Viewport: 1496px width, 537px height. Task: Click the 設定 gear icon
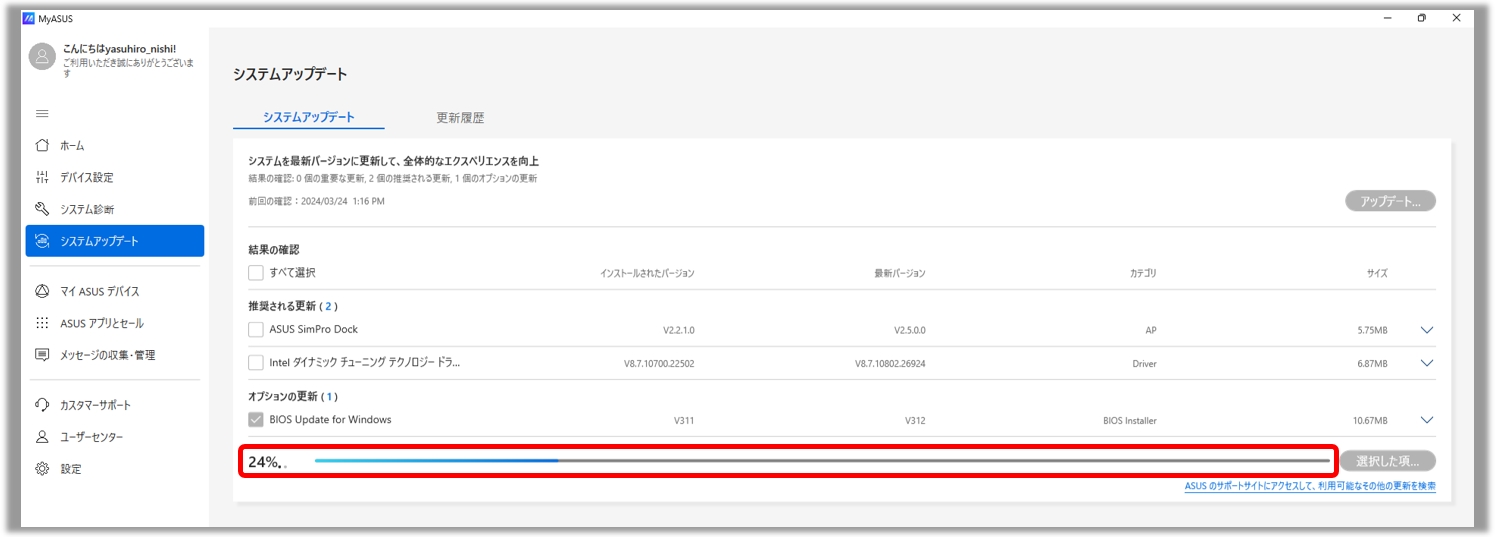(42, 469)
